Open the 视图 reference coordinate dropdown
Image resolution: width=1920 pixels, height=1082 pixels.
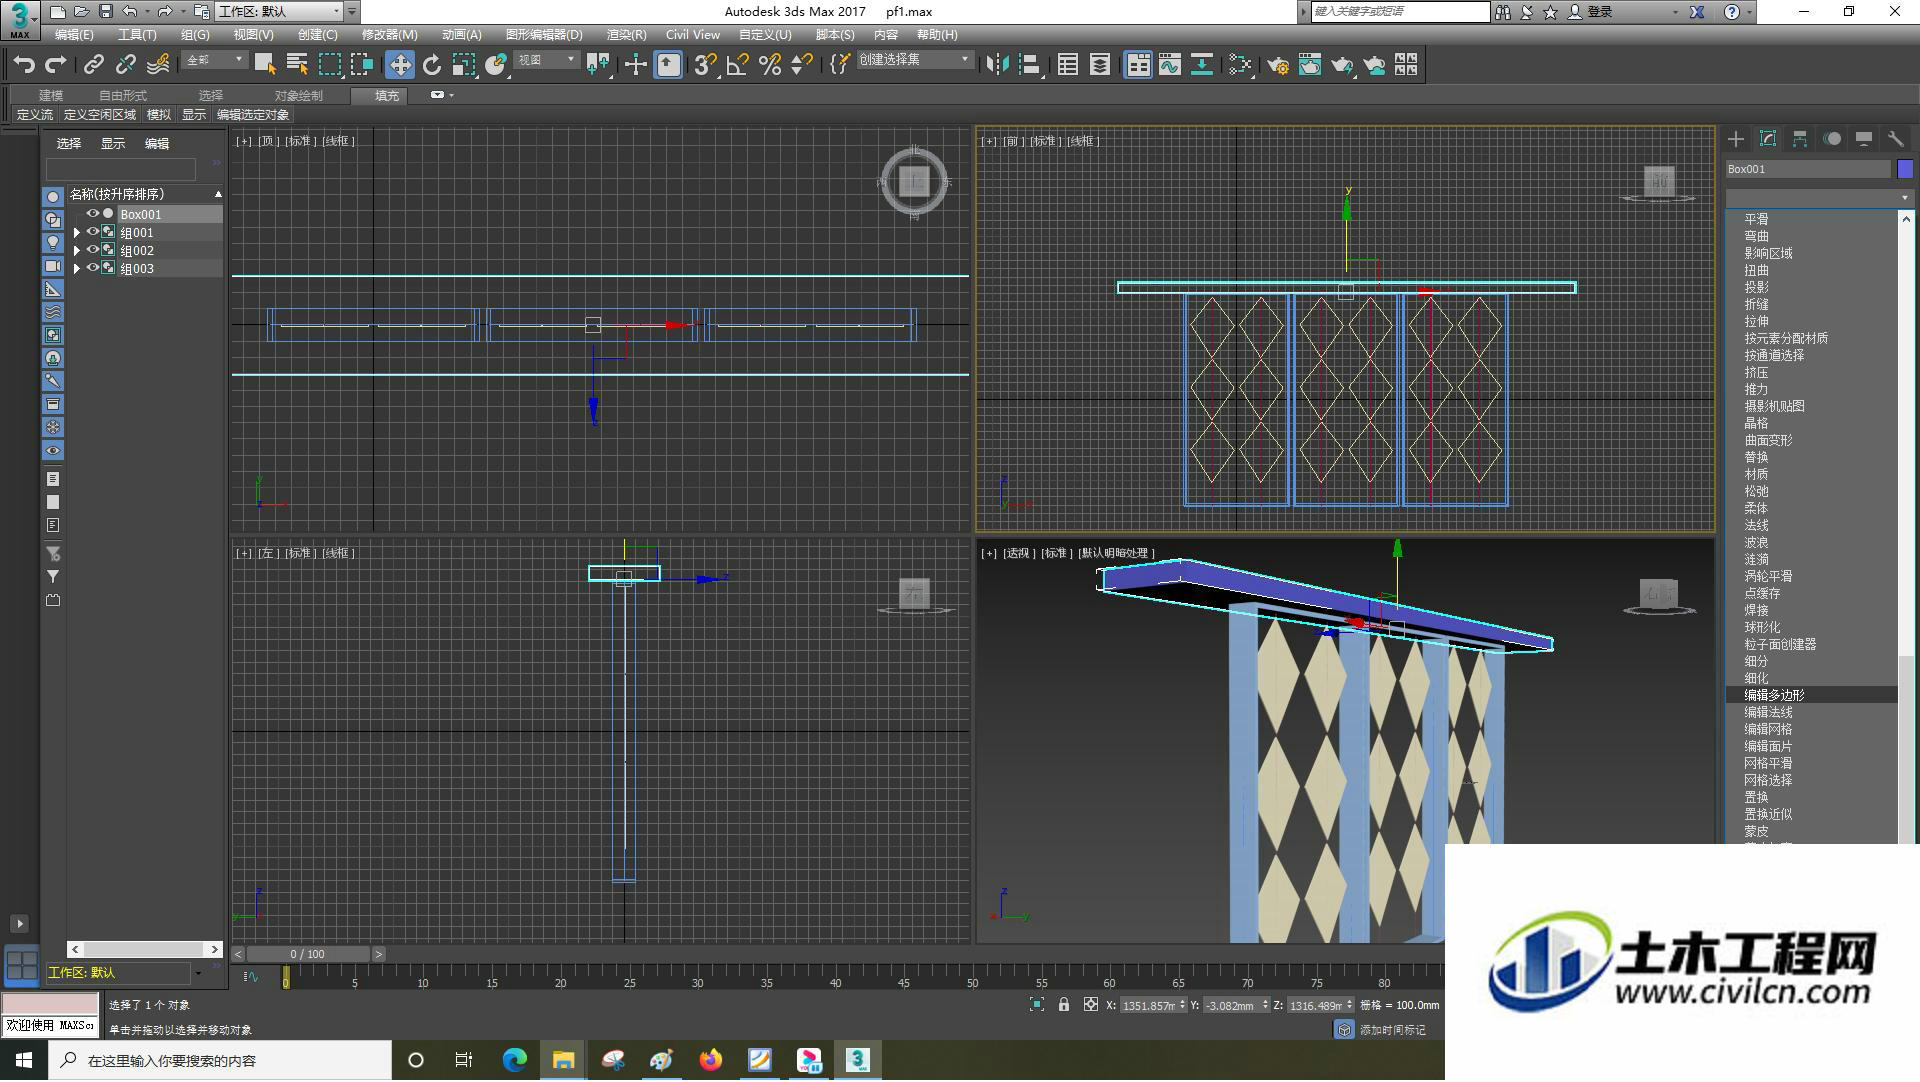(x=546, y=60)
